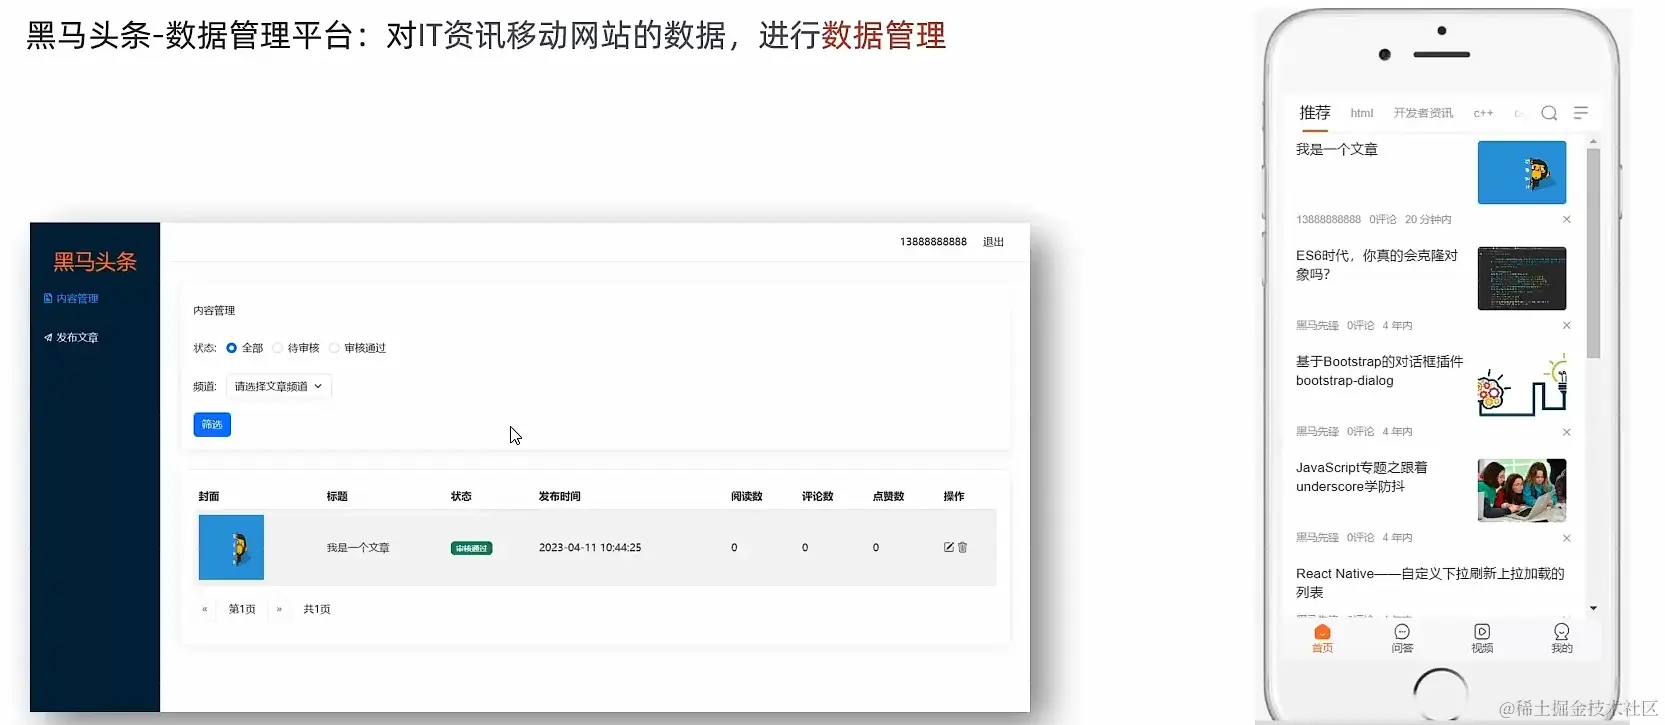
Task: Open the channel menu hamburger icon on the phone
Action: 1581,113
